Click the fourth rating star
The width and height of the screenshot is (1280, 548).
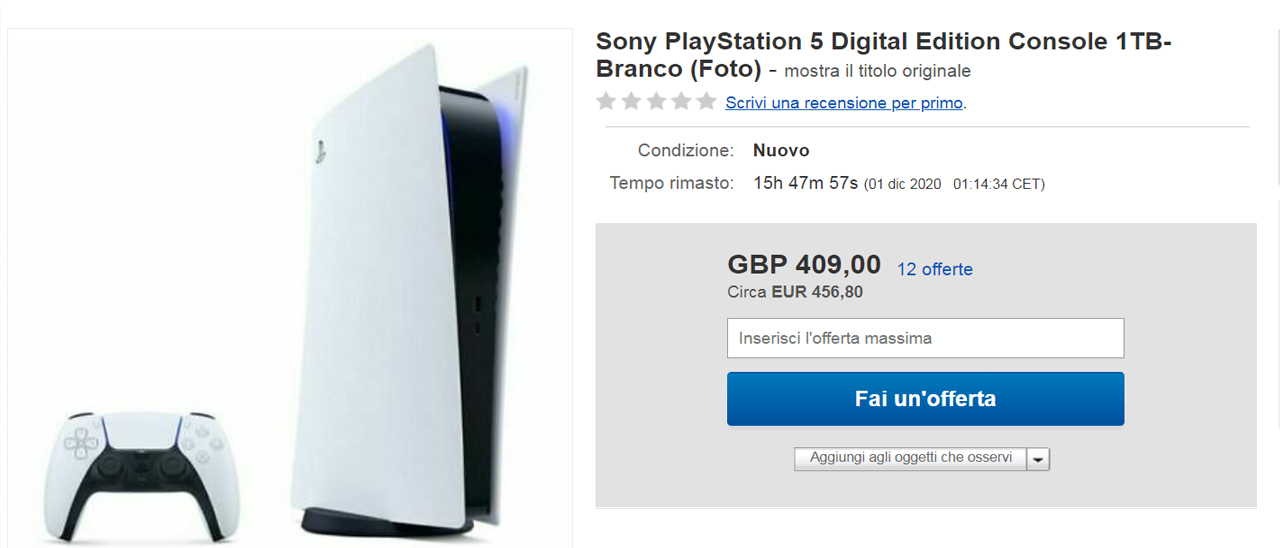click(x=681, y=101)
